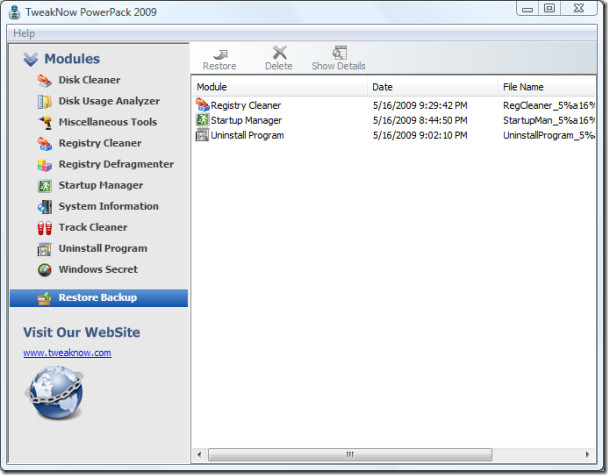Image resolution: width=608 pixels, height=475 pixels.
Task: Click the Windows Secret gauge icon
Action: pos(45,270)
